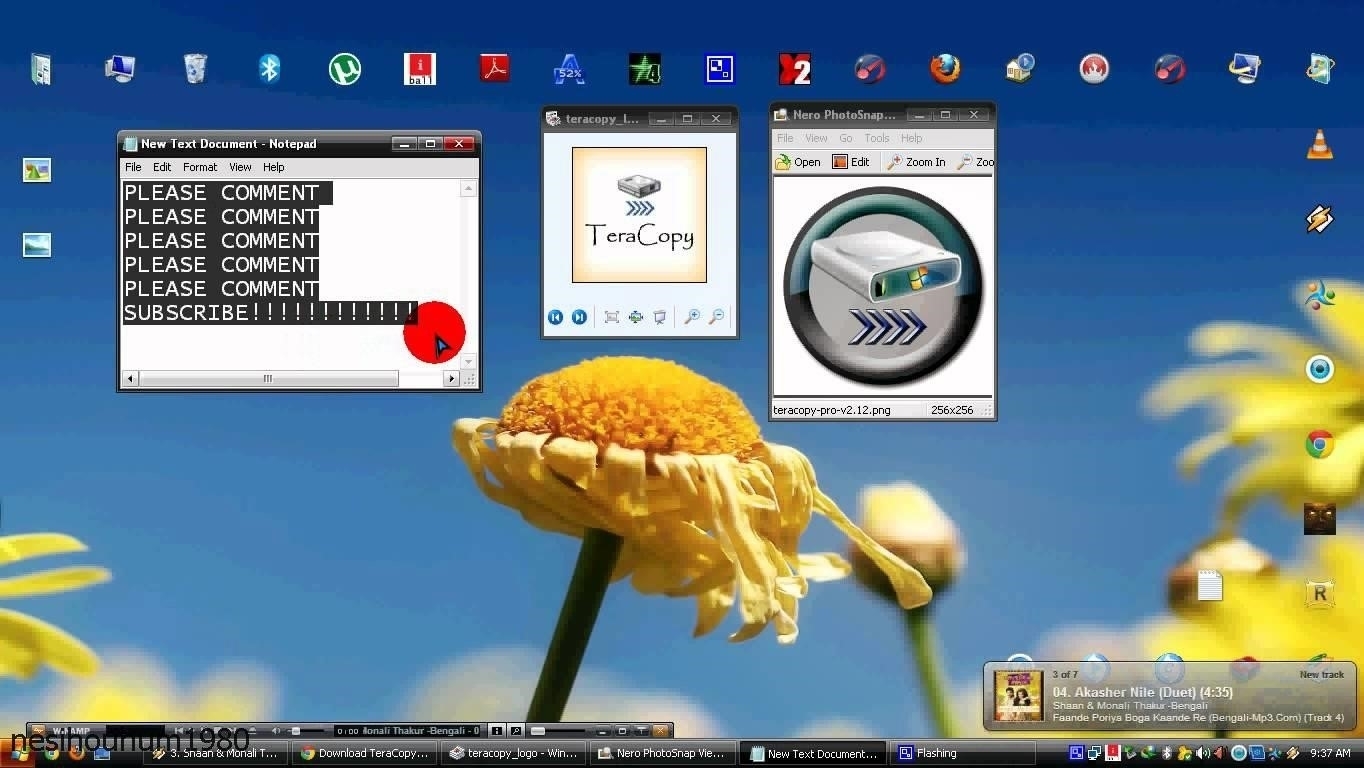Open the uTorrent desktop shortcut

click(x=345, y=69)
